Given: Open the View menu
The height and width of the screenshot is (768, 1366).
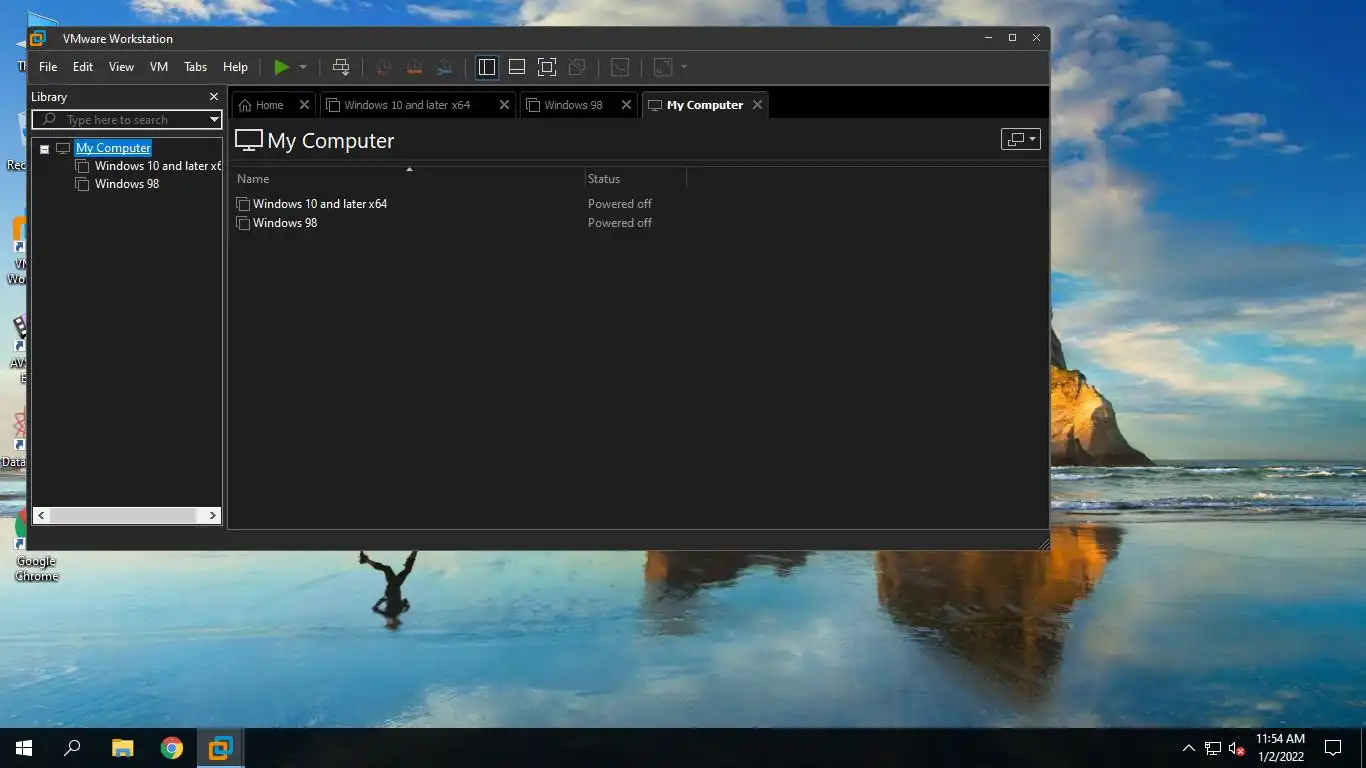Looking at the screenshot, I should pos(121,67).
